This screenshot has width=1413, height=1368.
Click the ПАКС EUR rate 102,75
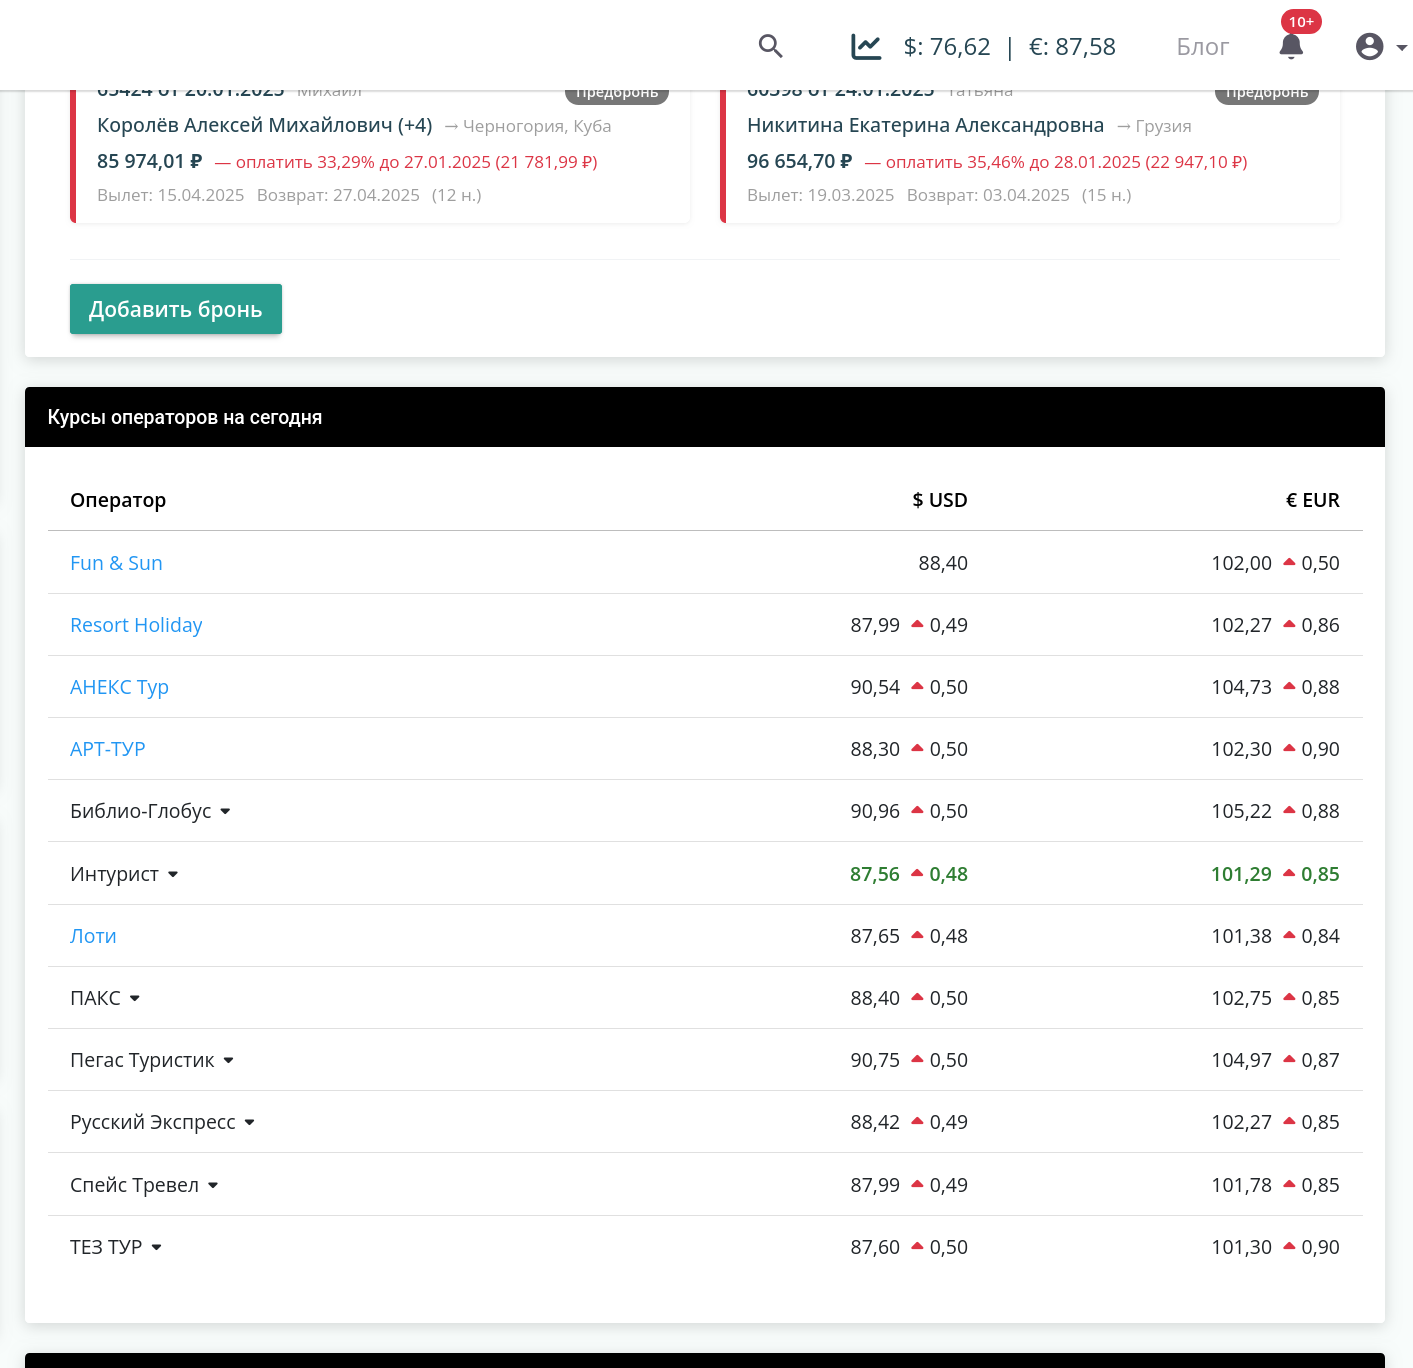click(1241, 998)
